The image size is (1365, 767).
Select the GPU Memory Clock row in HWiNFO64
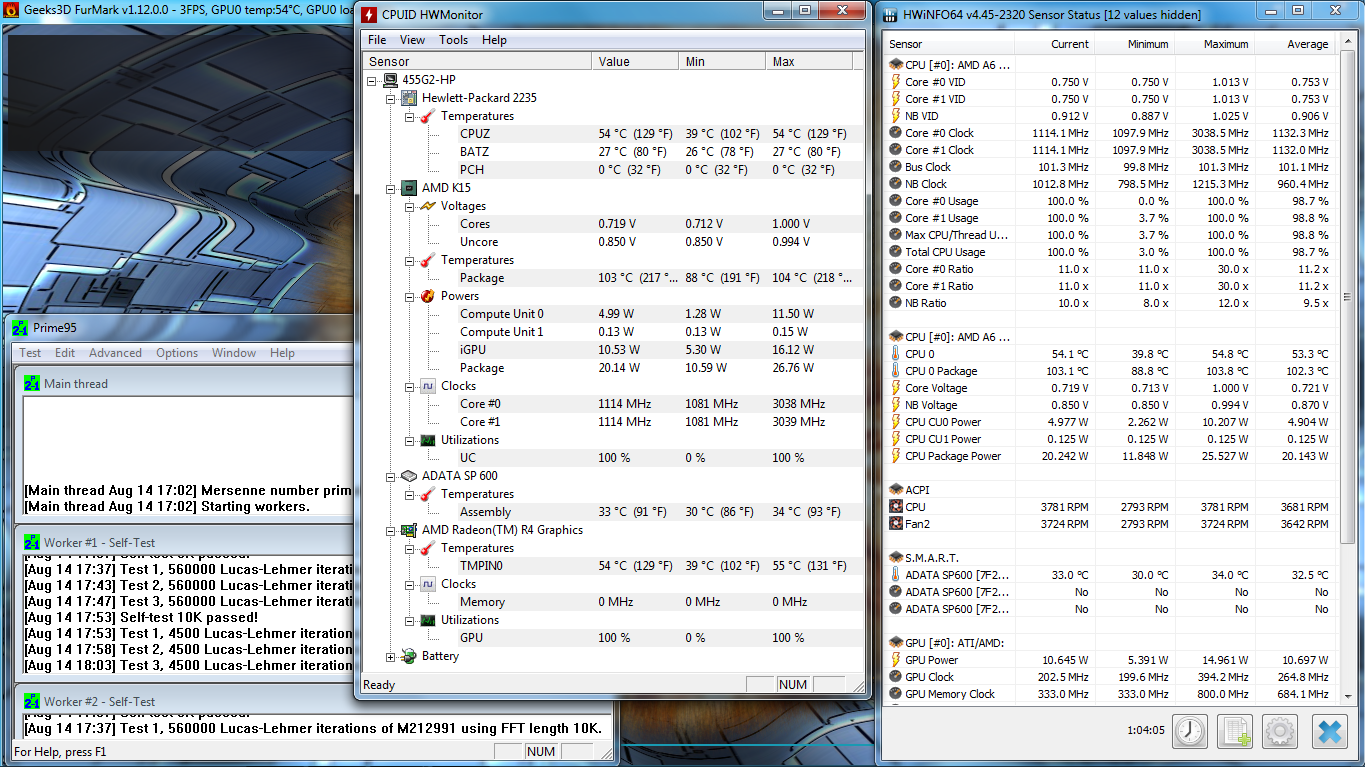(x=1111, y=694)
